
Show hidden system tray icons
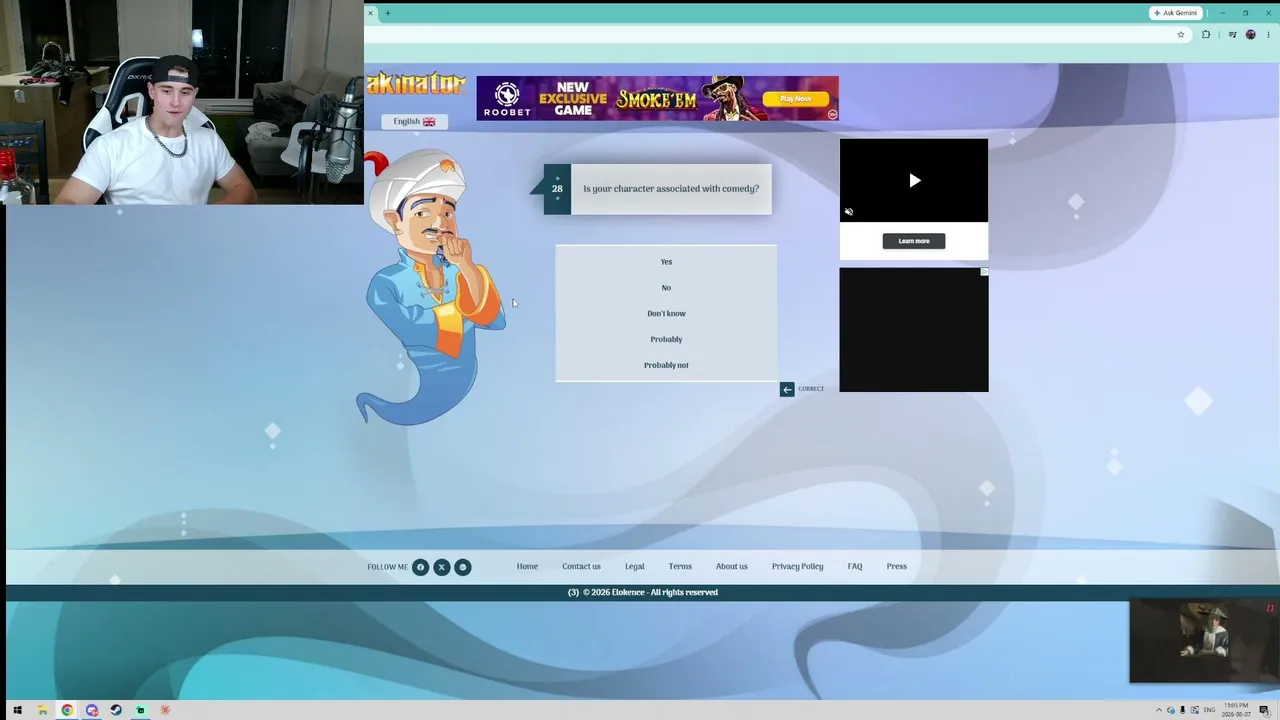tap(1160, 710)
